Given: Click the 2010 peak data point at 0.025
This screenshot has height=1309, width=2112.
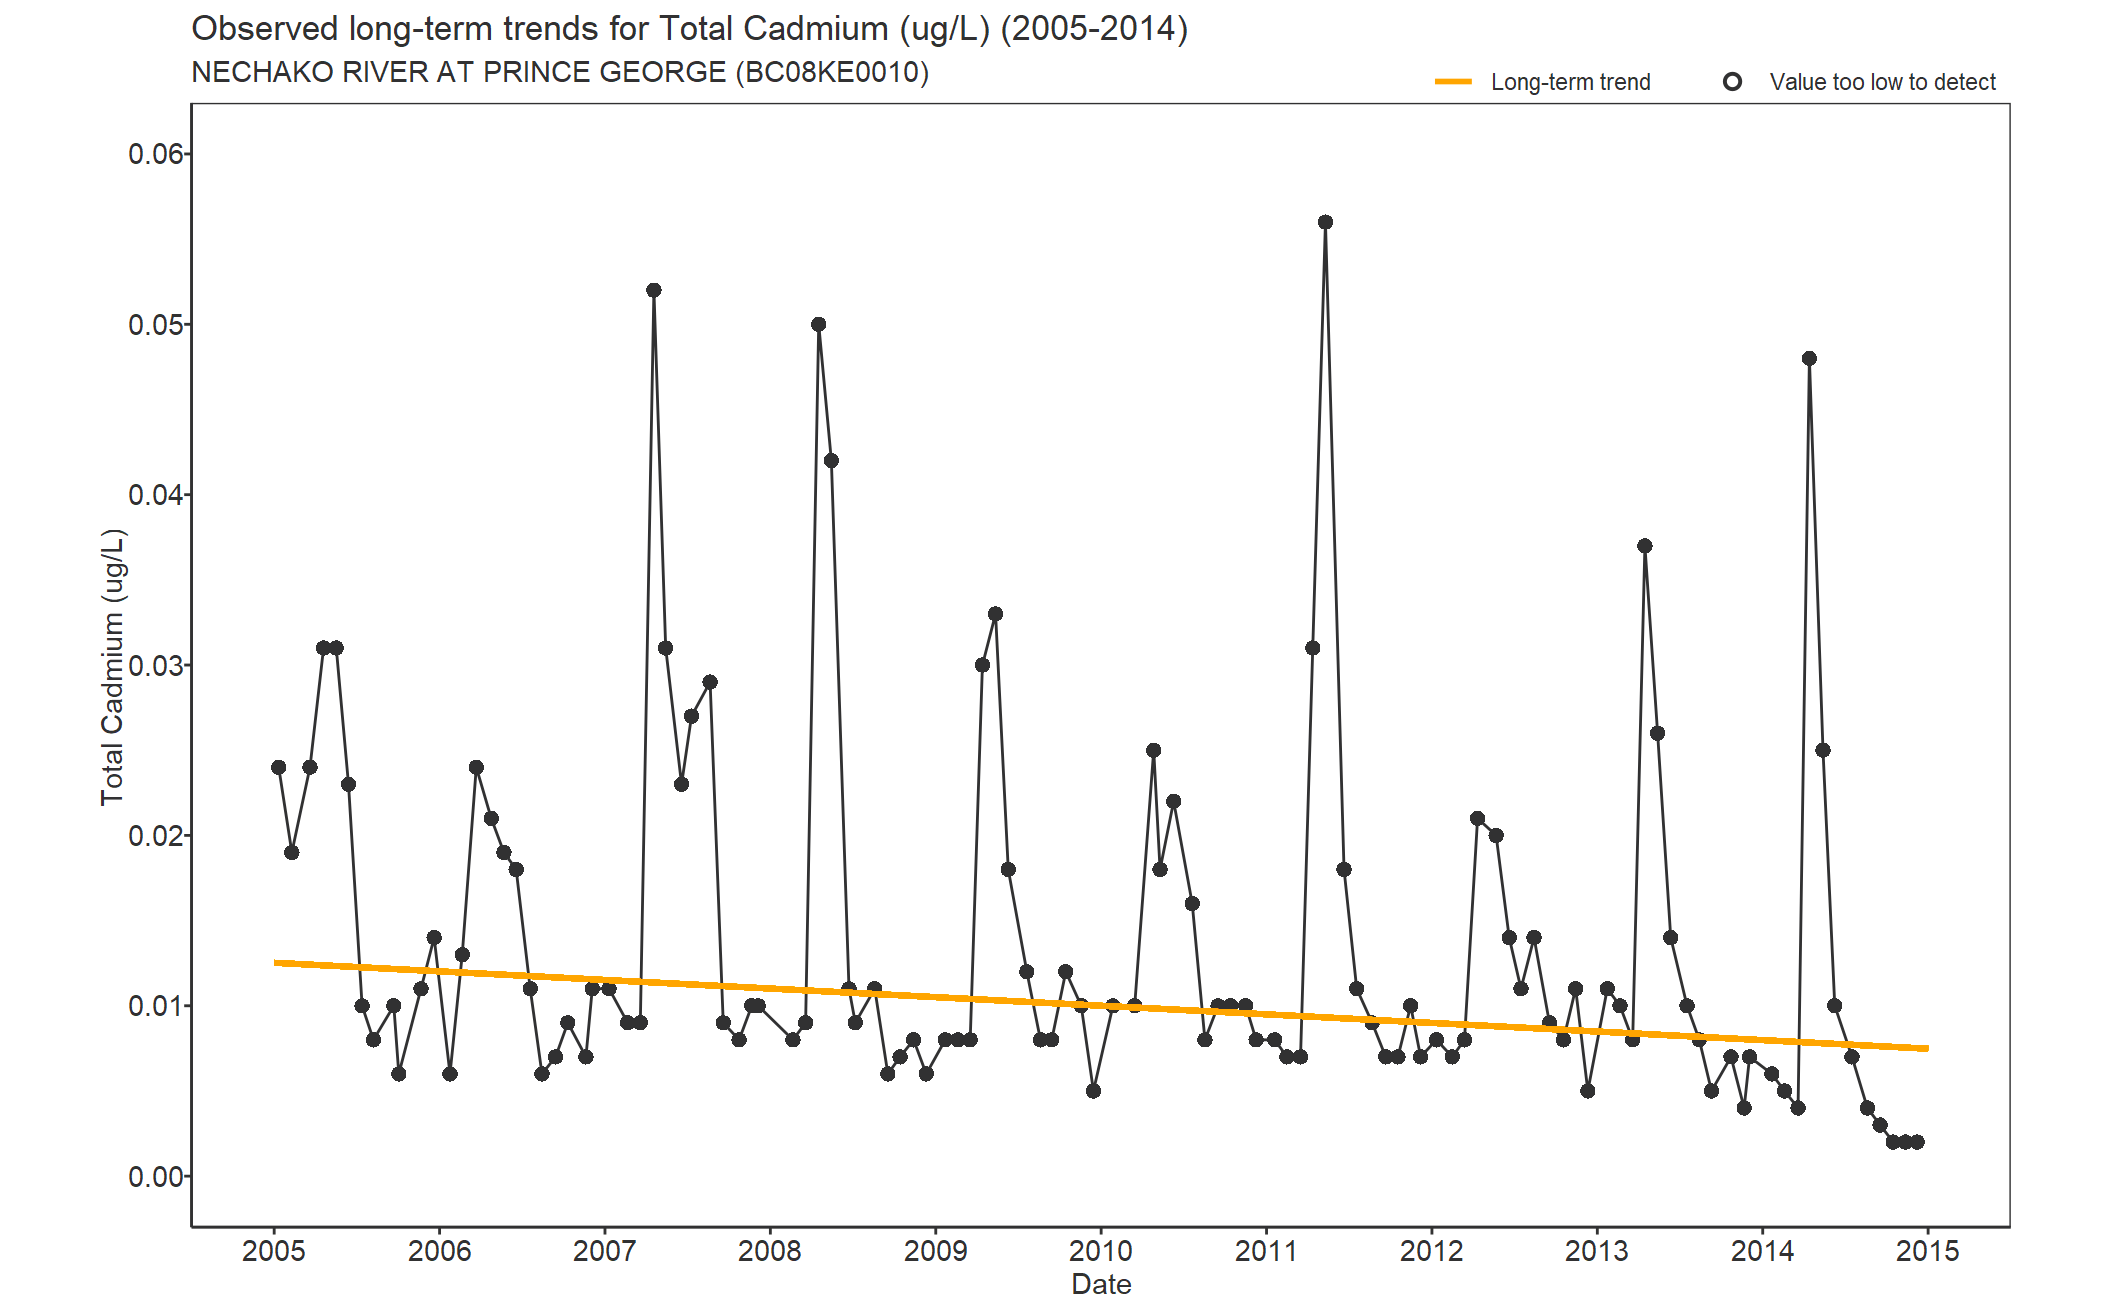Looking at the screenshot, I should pos(1153,750).
